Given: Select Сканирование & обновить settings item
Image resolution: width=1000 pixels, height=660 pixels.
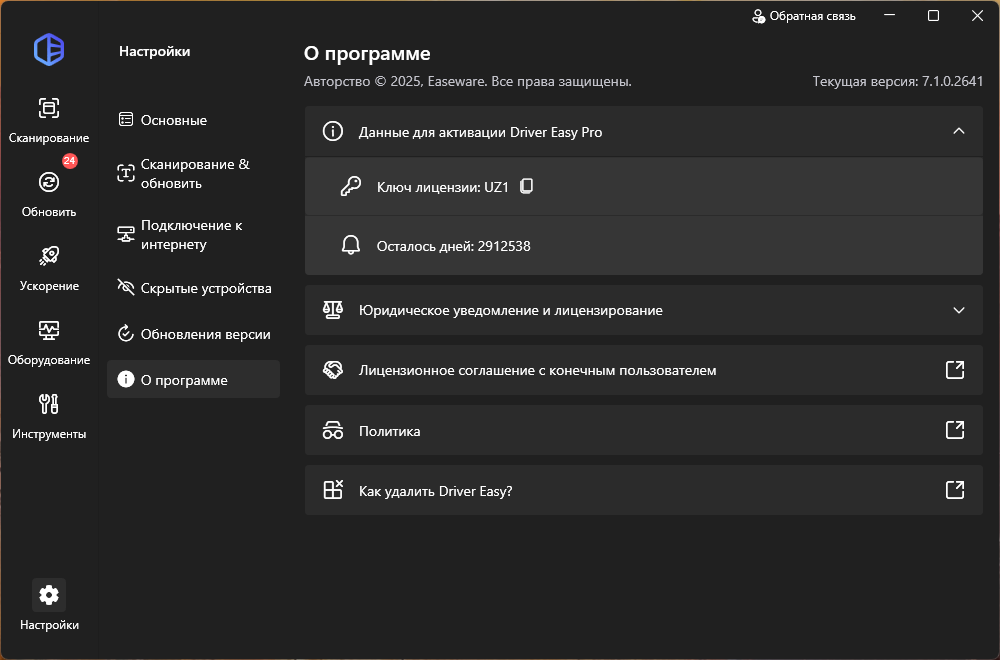Looking at the screenshot, I should pyautogui.click(x=193, y=173).
